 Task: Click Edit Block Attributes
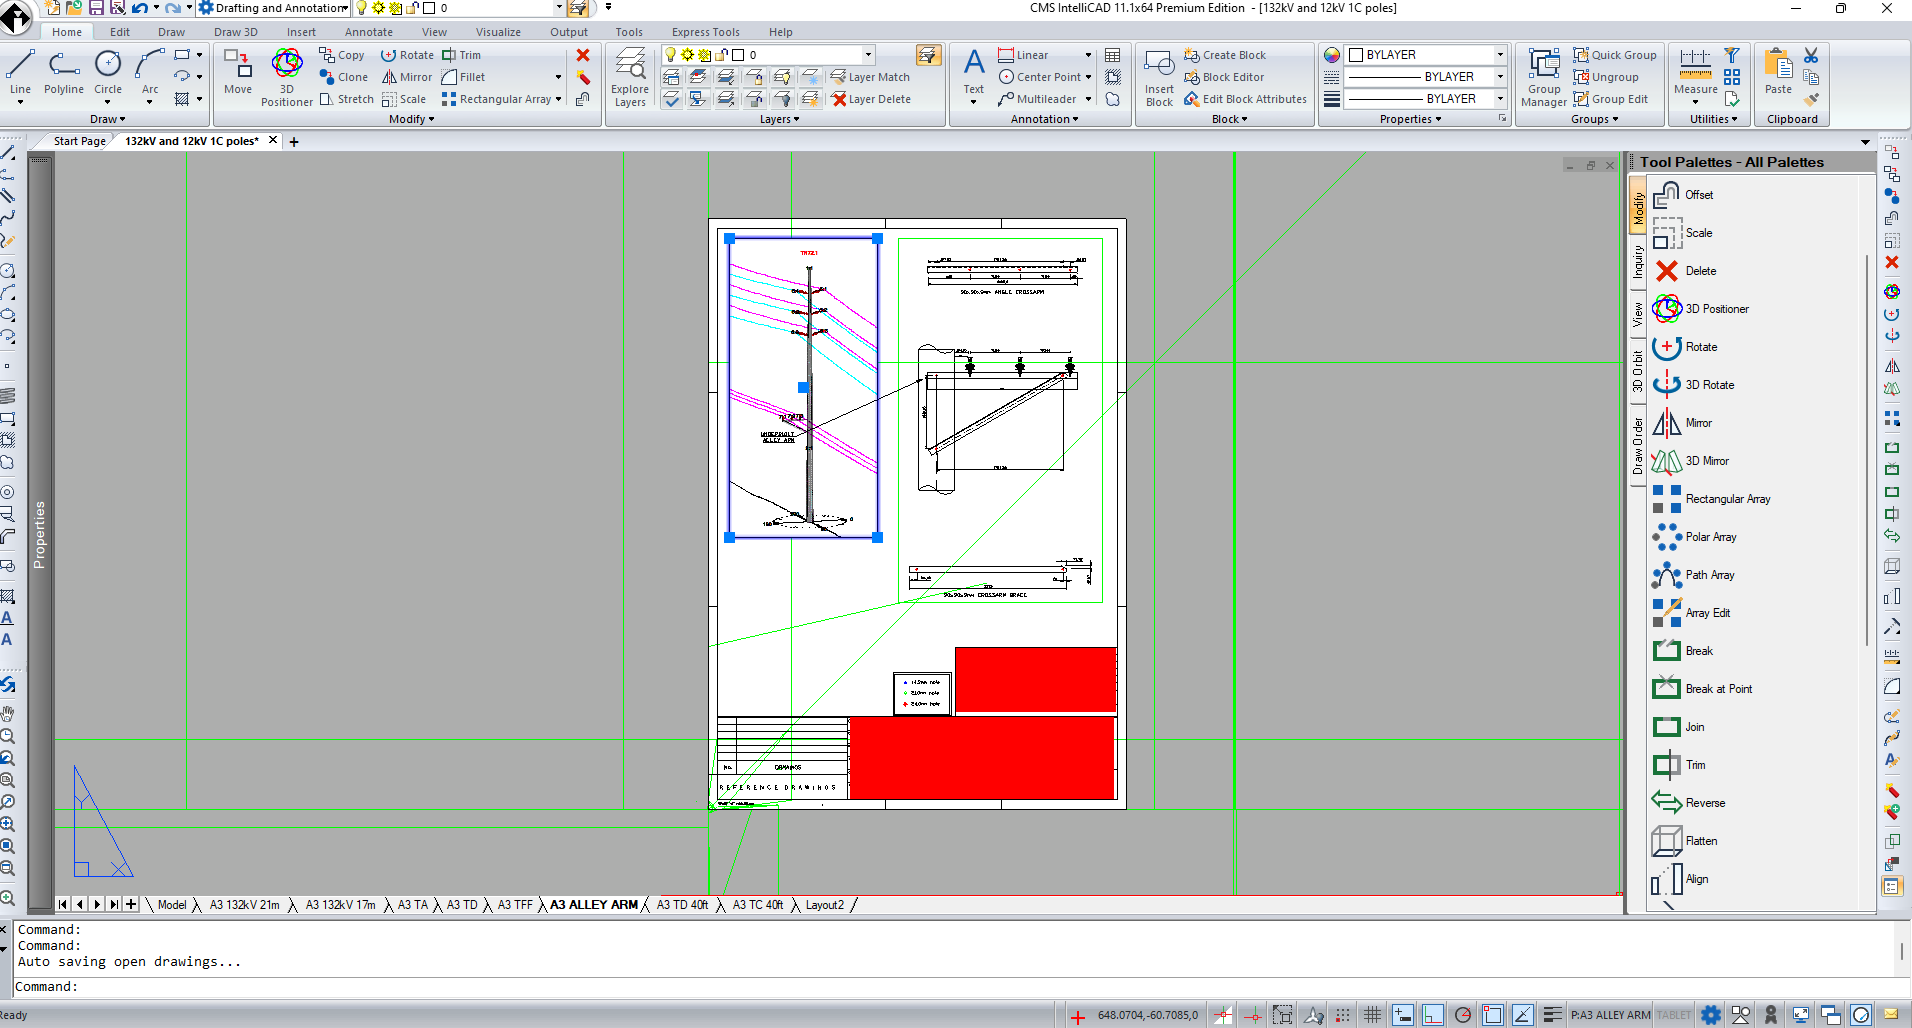tap(1245, 99)
